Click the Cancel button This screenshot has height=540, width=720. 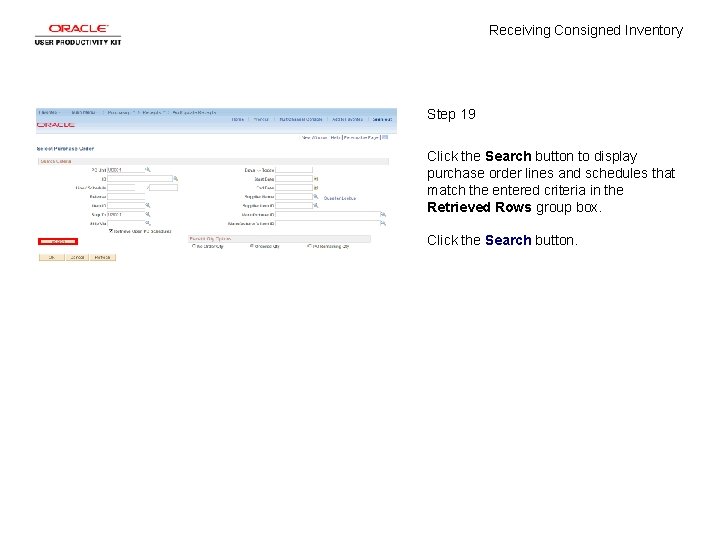77,258
